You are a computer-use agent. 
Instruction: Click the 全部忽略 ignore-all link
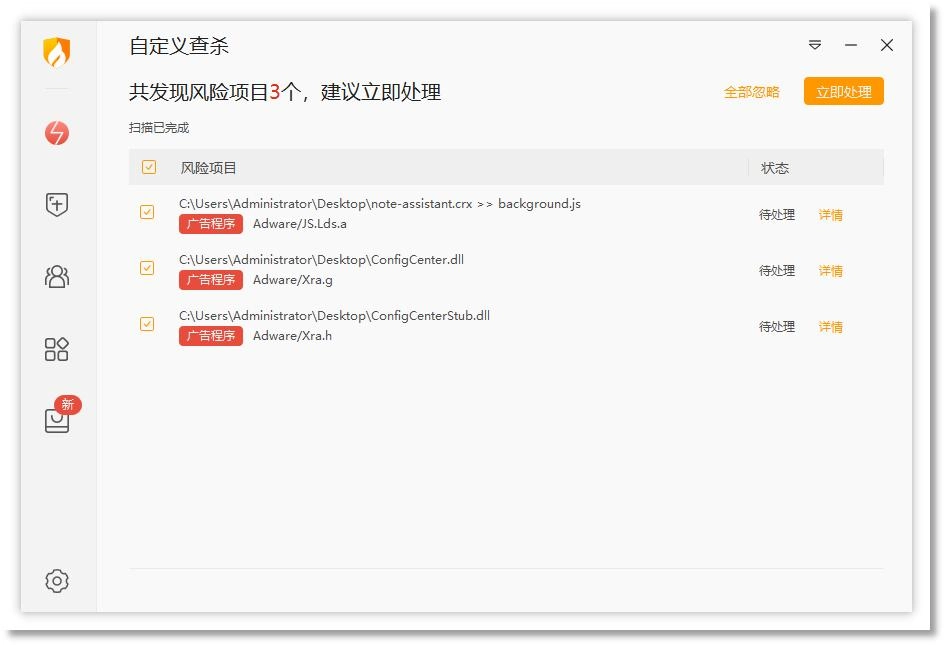tap(751, 90)
